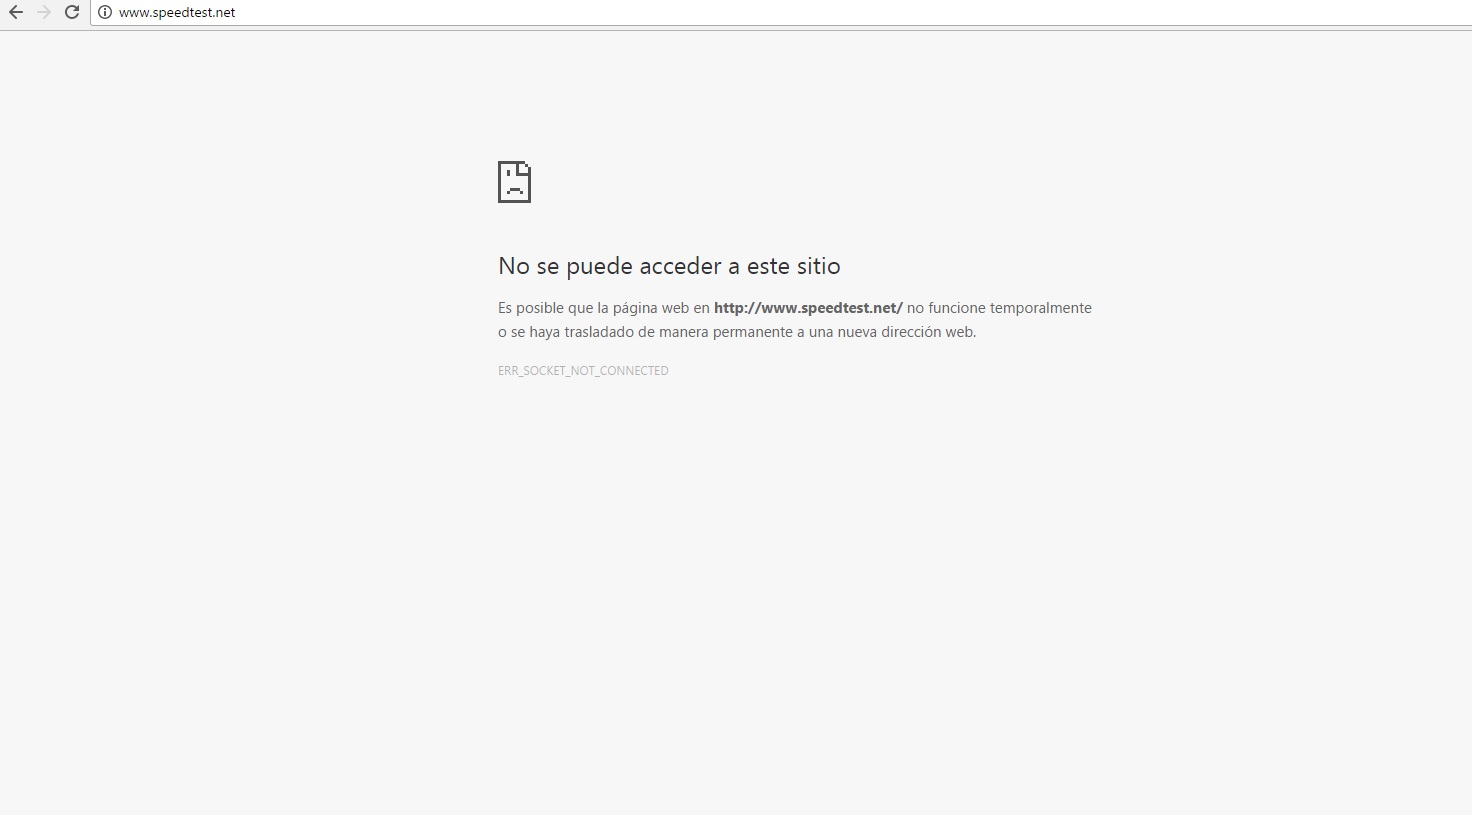
Task: Select the heading "No se puede acceder a este sitio"
Action: [669, 266]
